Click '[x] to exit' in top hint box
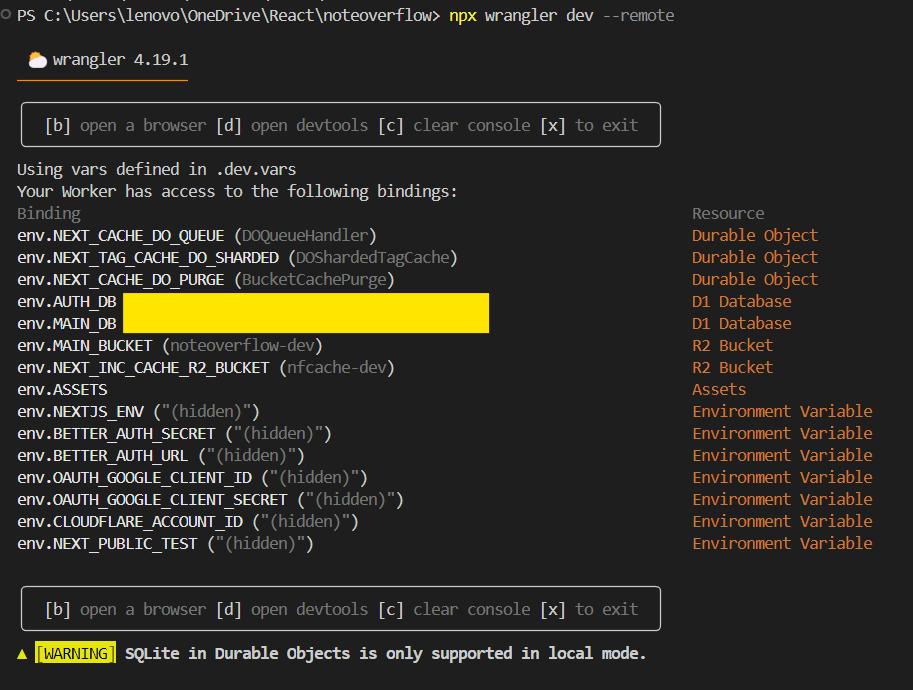 coord(589,125)
